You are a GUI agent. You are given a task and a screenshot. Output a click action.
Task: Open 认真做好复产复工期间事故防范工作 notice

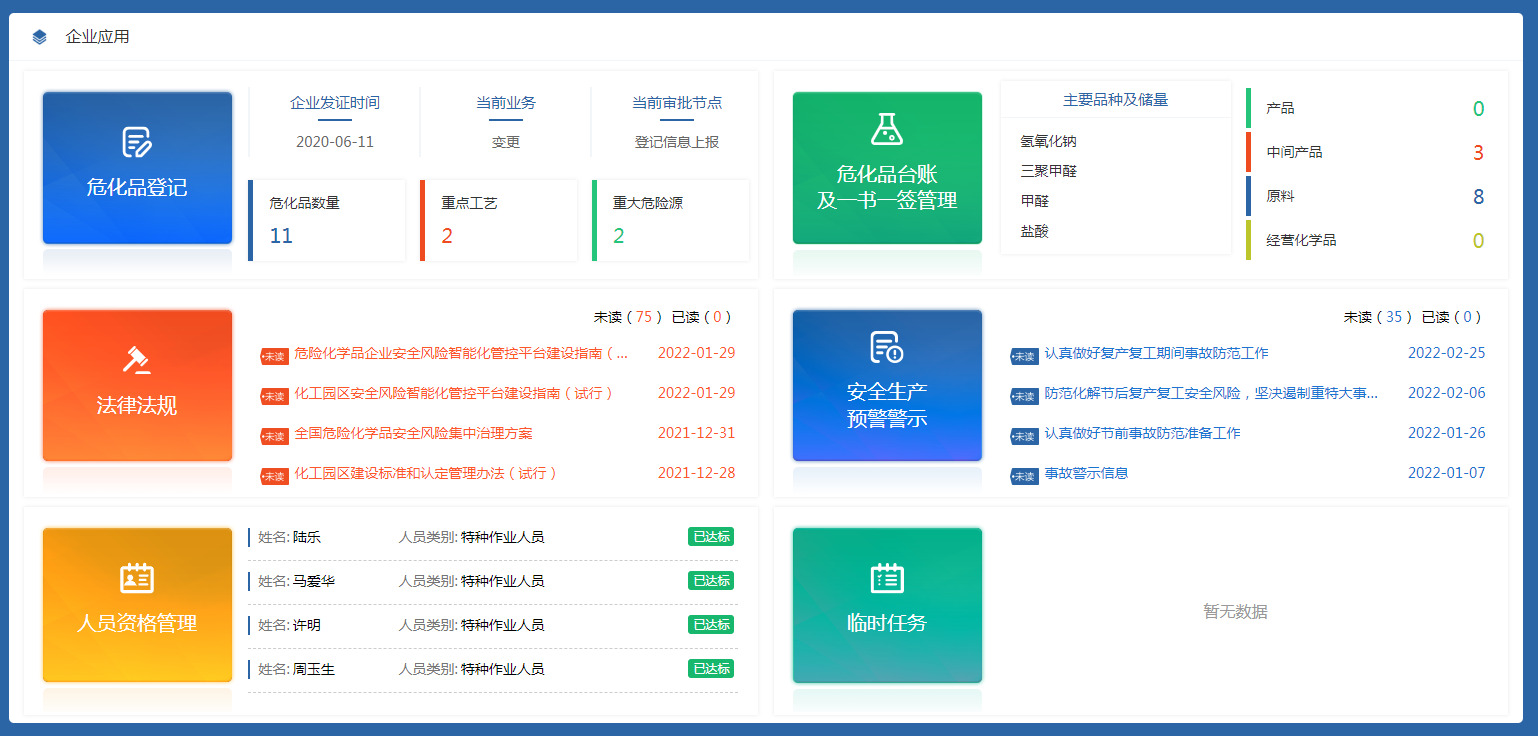coord(1156,353)
